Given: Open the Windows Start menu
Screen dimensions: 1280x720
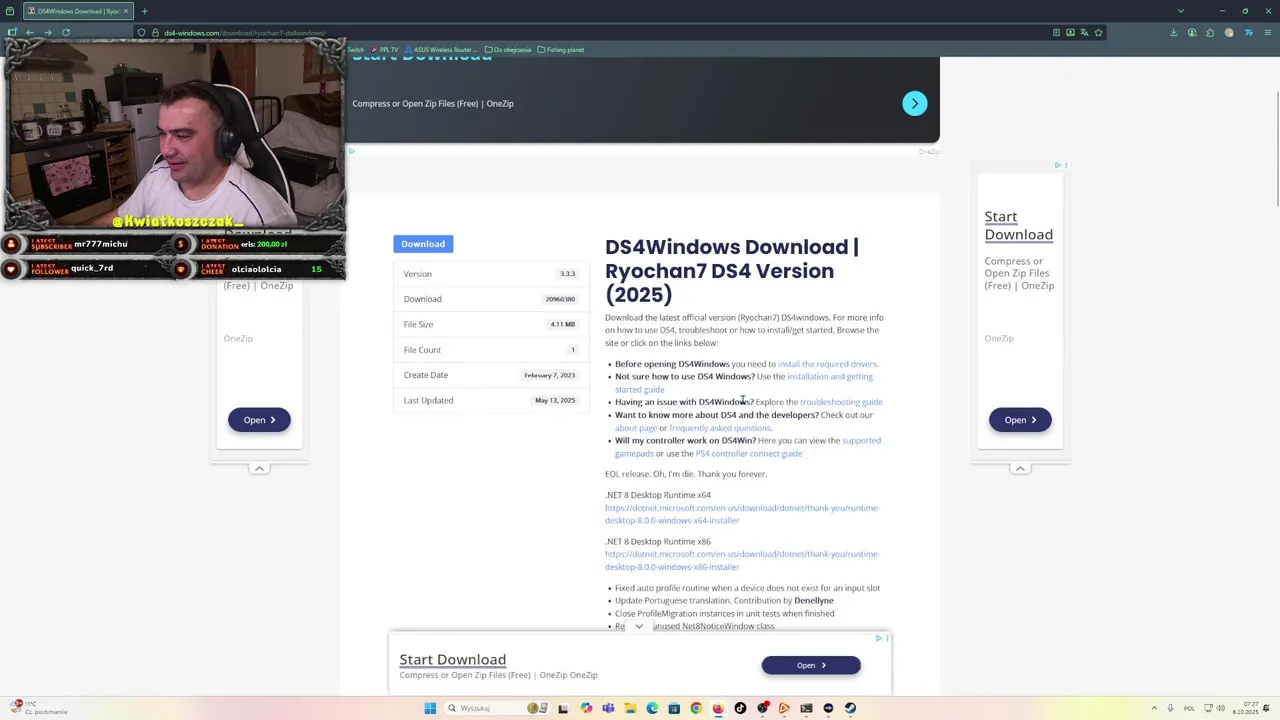Looking at the screenshot, I should 430,708.
